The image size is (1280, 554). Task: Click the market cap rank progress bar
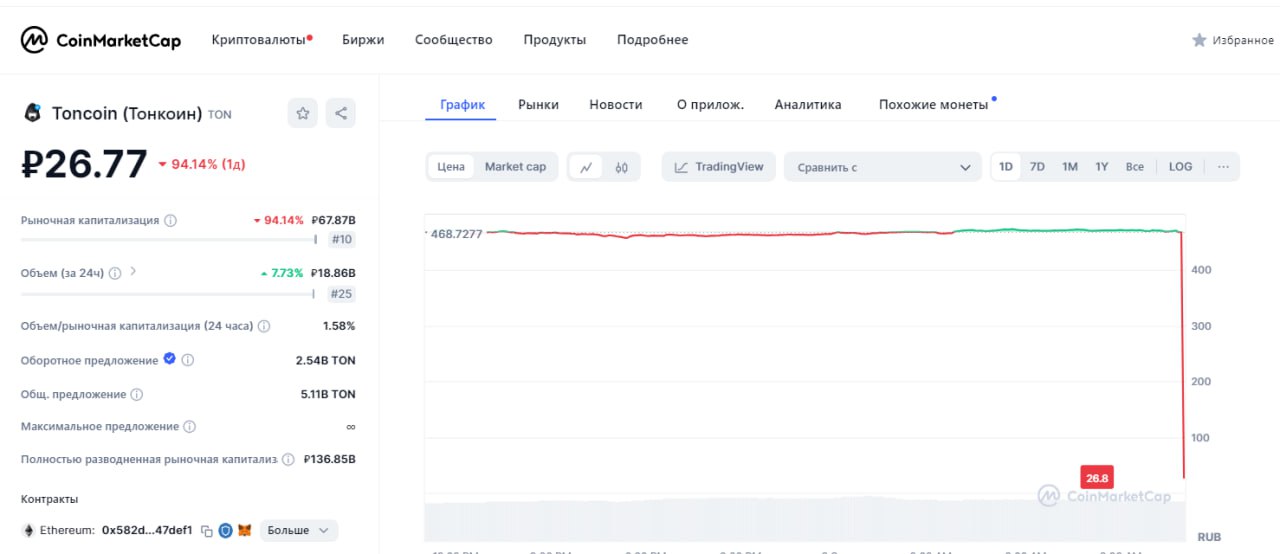pos(168,240)
